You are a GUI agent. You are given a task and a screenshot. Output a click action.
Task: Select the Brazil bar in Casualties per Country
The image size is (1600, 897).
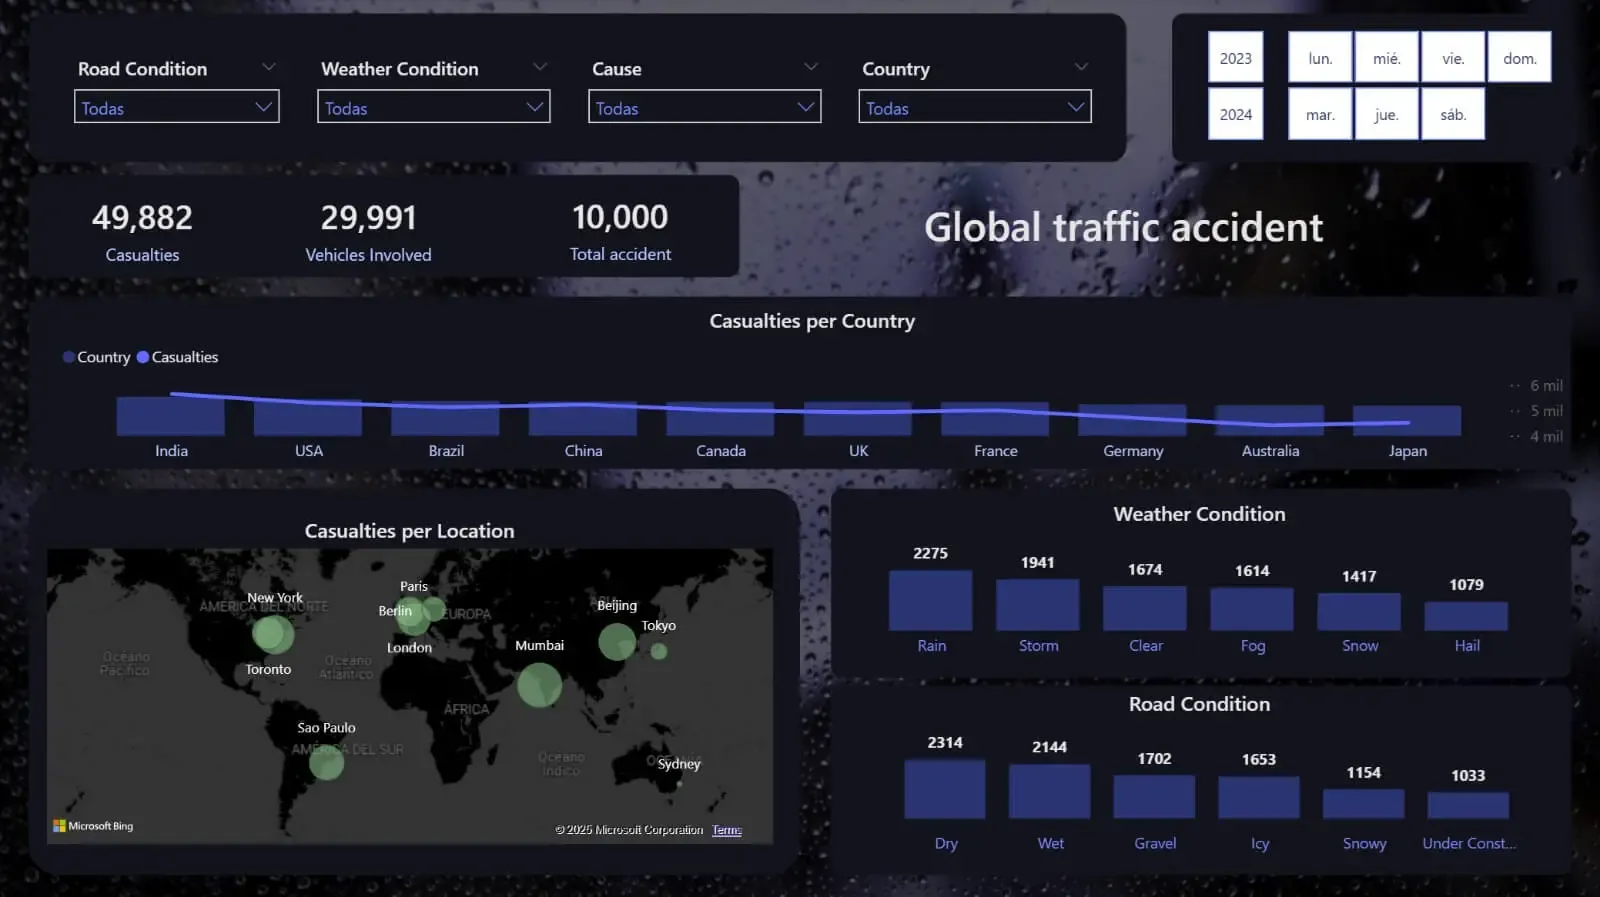(x=446, y=418)
